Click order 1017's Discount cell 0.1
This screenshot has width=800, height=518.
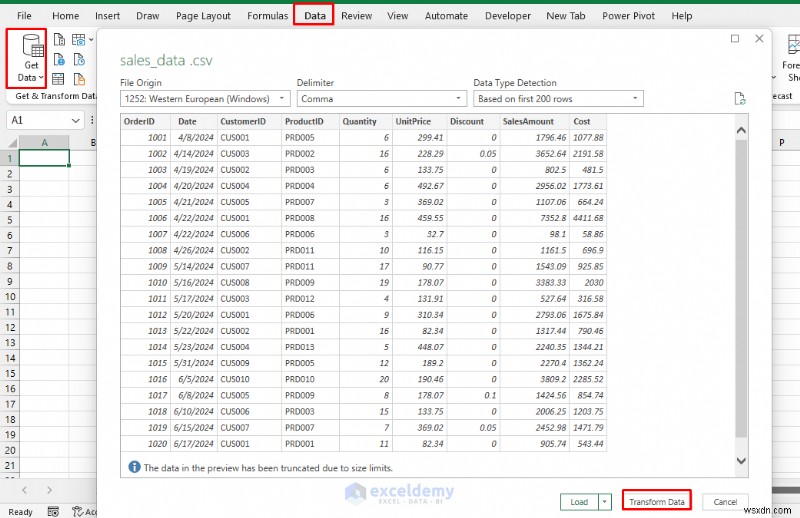click(x=473, y=395)
